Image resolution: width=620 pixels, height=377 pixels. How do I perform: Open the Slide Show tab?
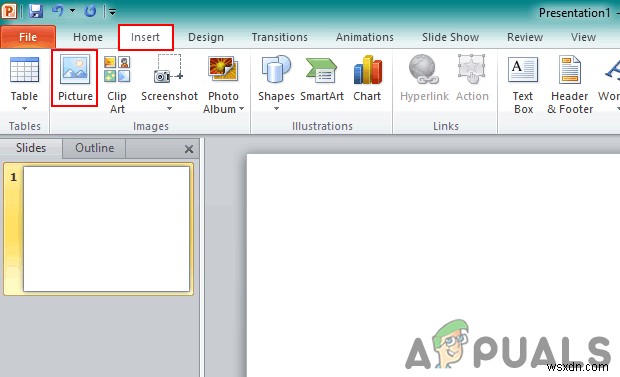(x=450, y=37)
